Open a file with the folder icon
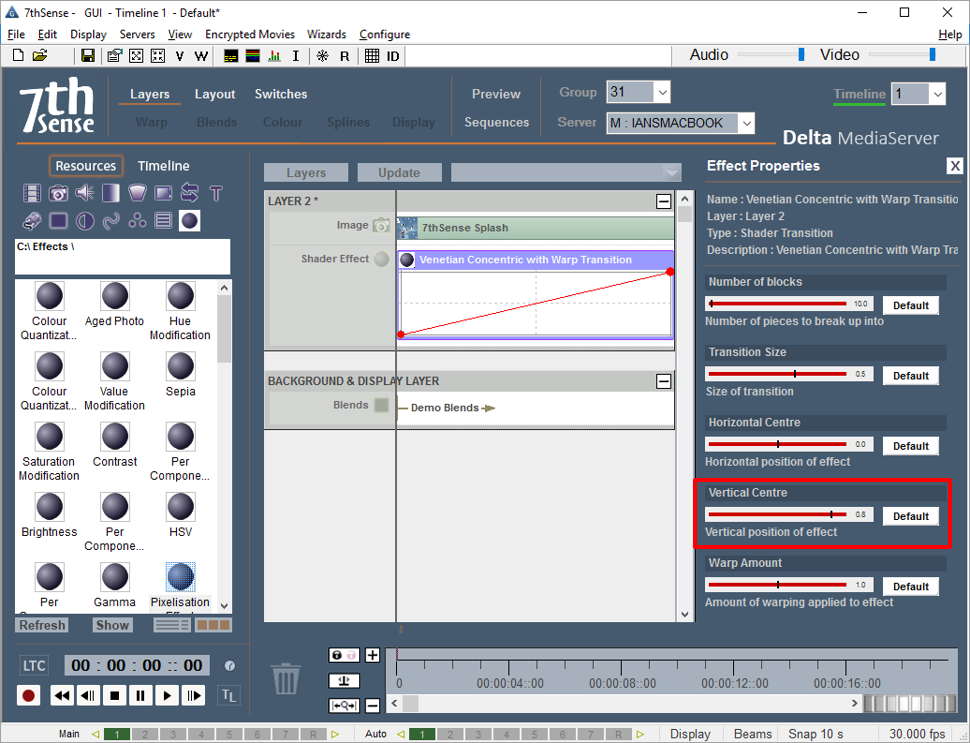 [40, 56]
